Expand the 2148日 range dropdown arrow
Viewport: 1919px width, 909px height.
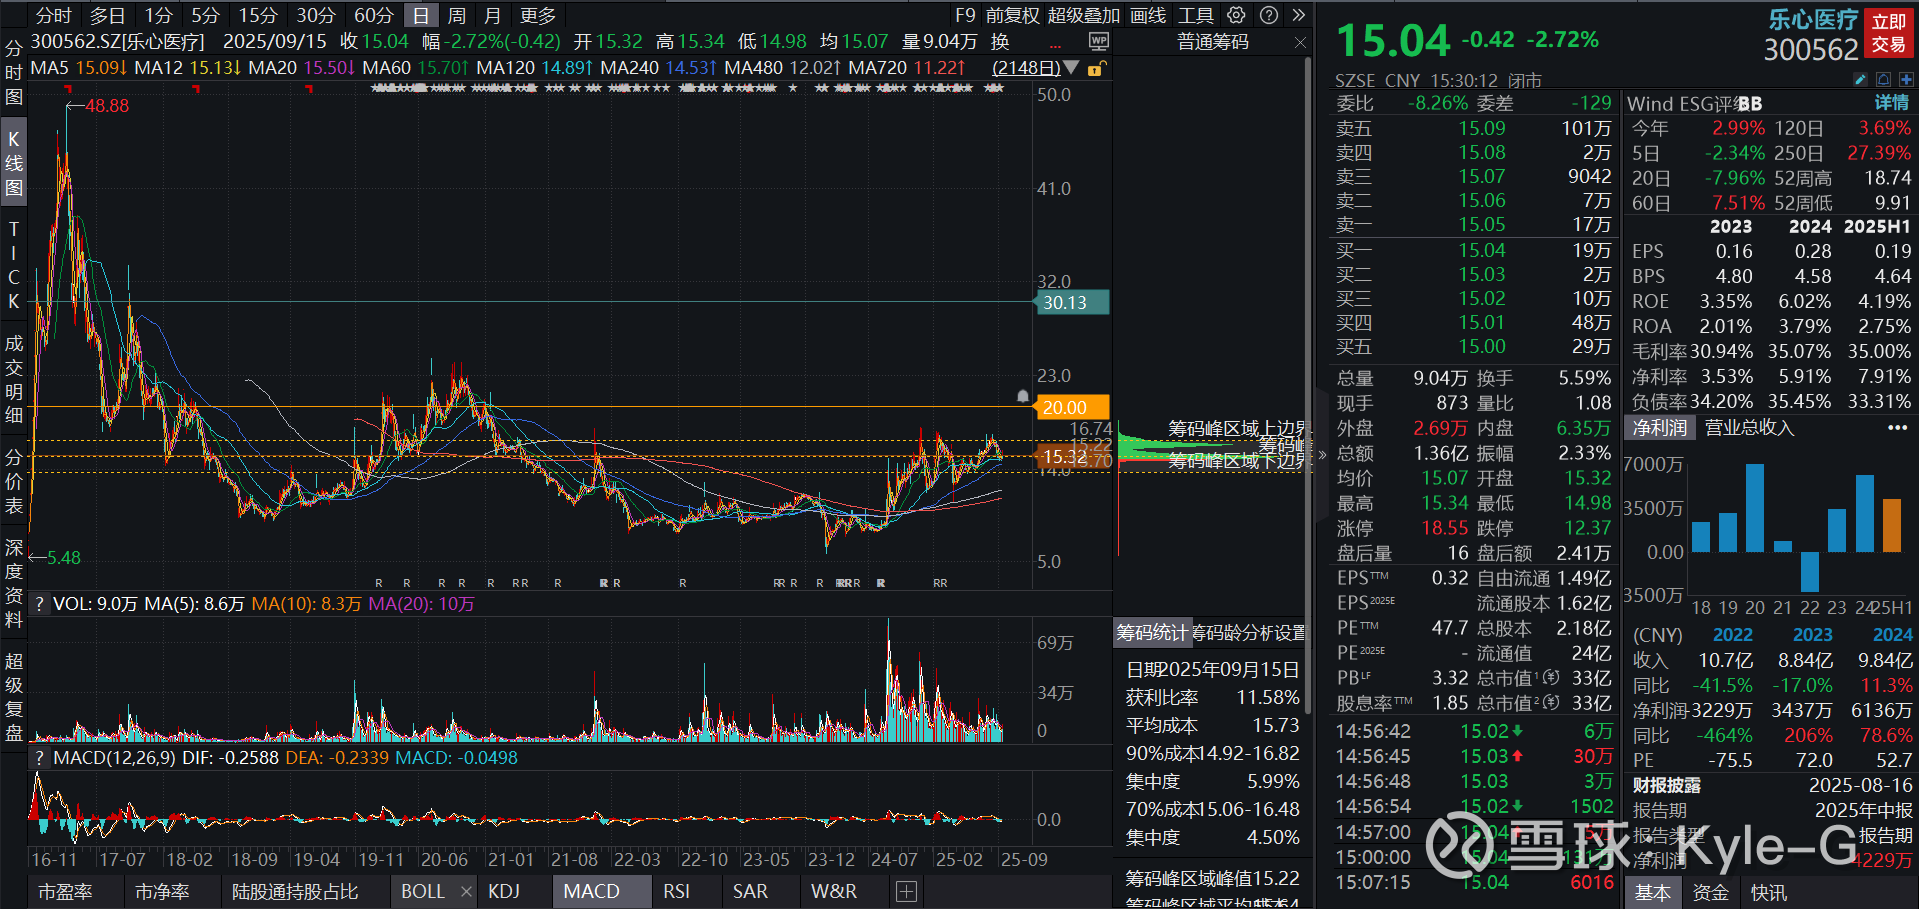tap(1072, 68)
